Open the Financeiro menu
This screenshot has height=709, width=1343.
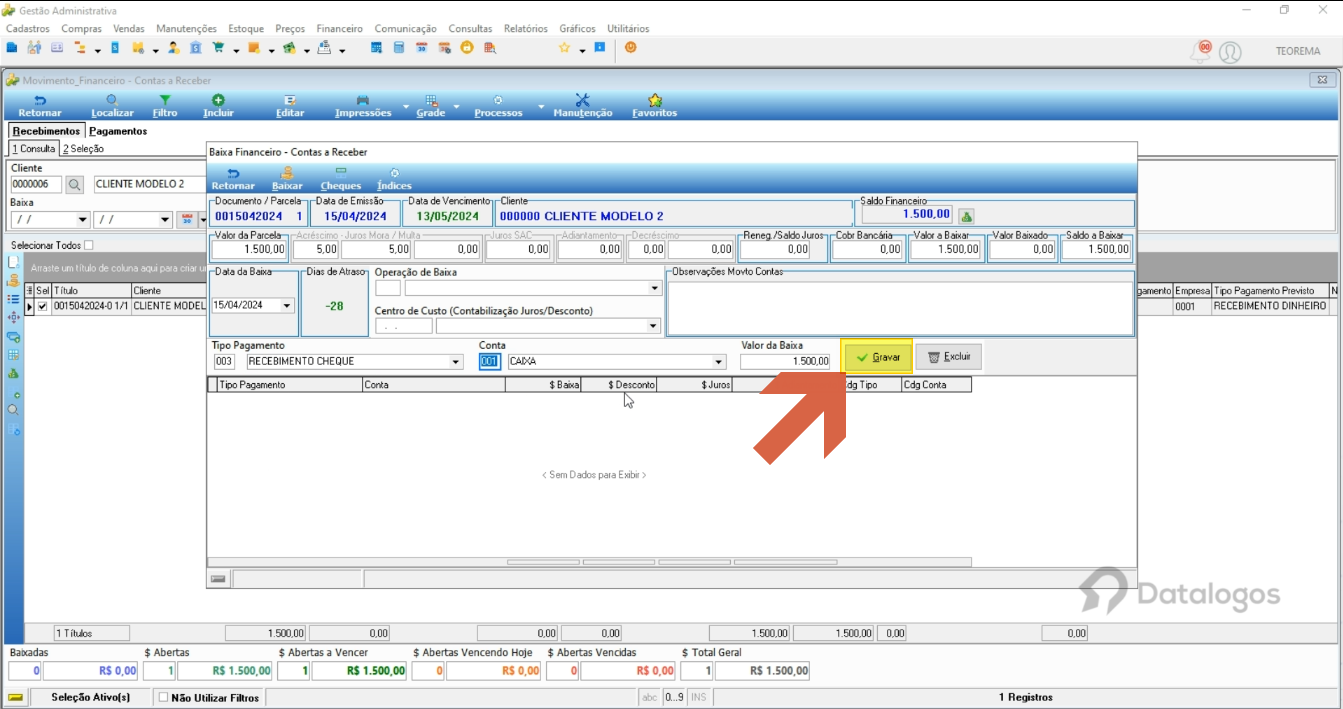339,29
